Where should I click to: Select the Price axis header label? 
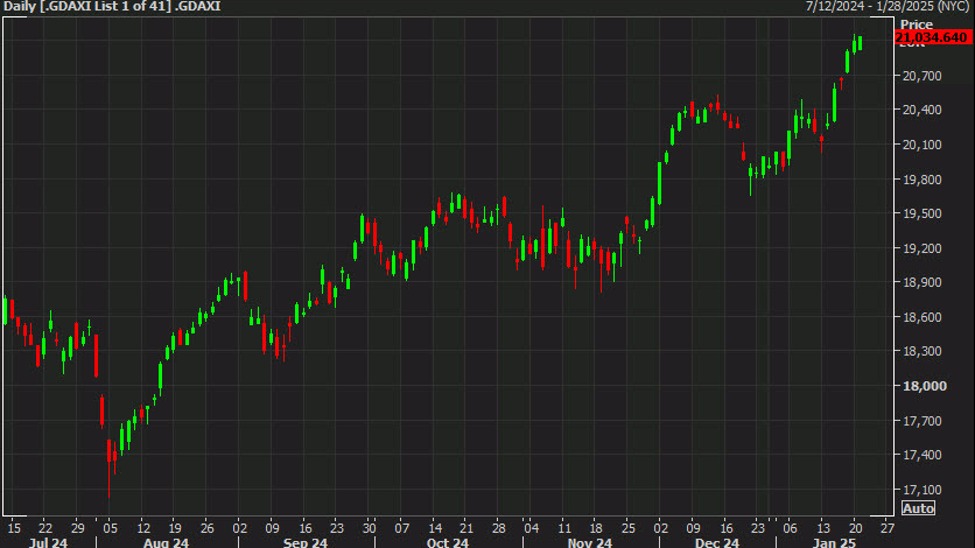916,24
